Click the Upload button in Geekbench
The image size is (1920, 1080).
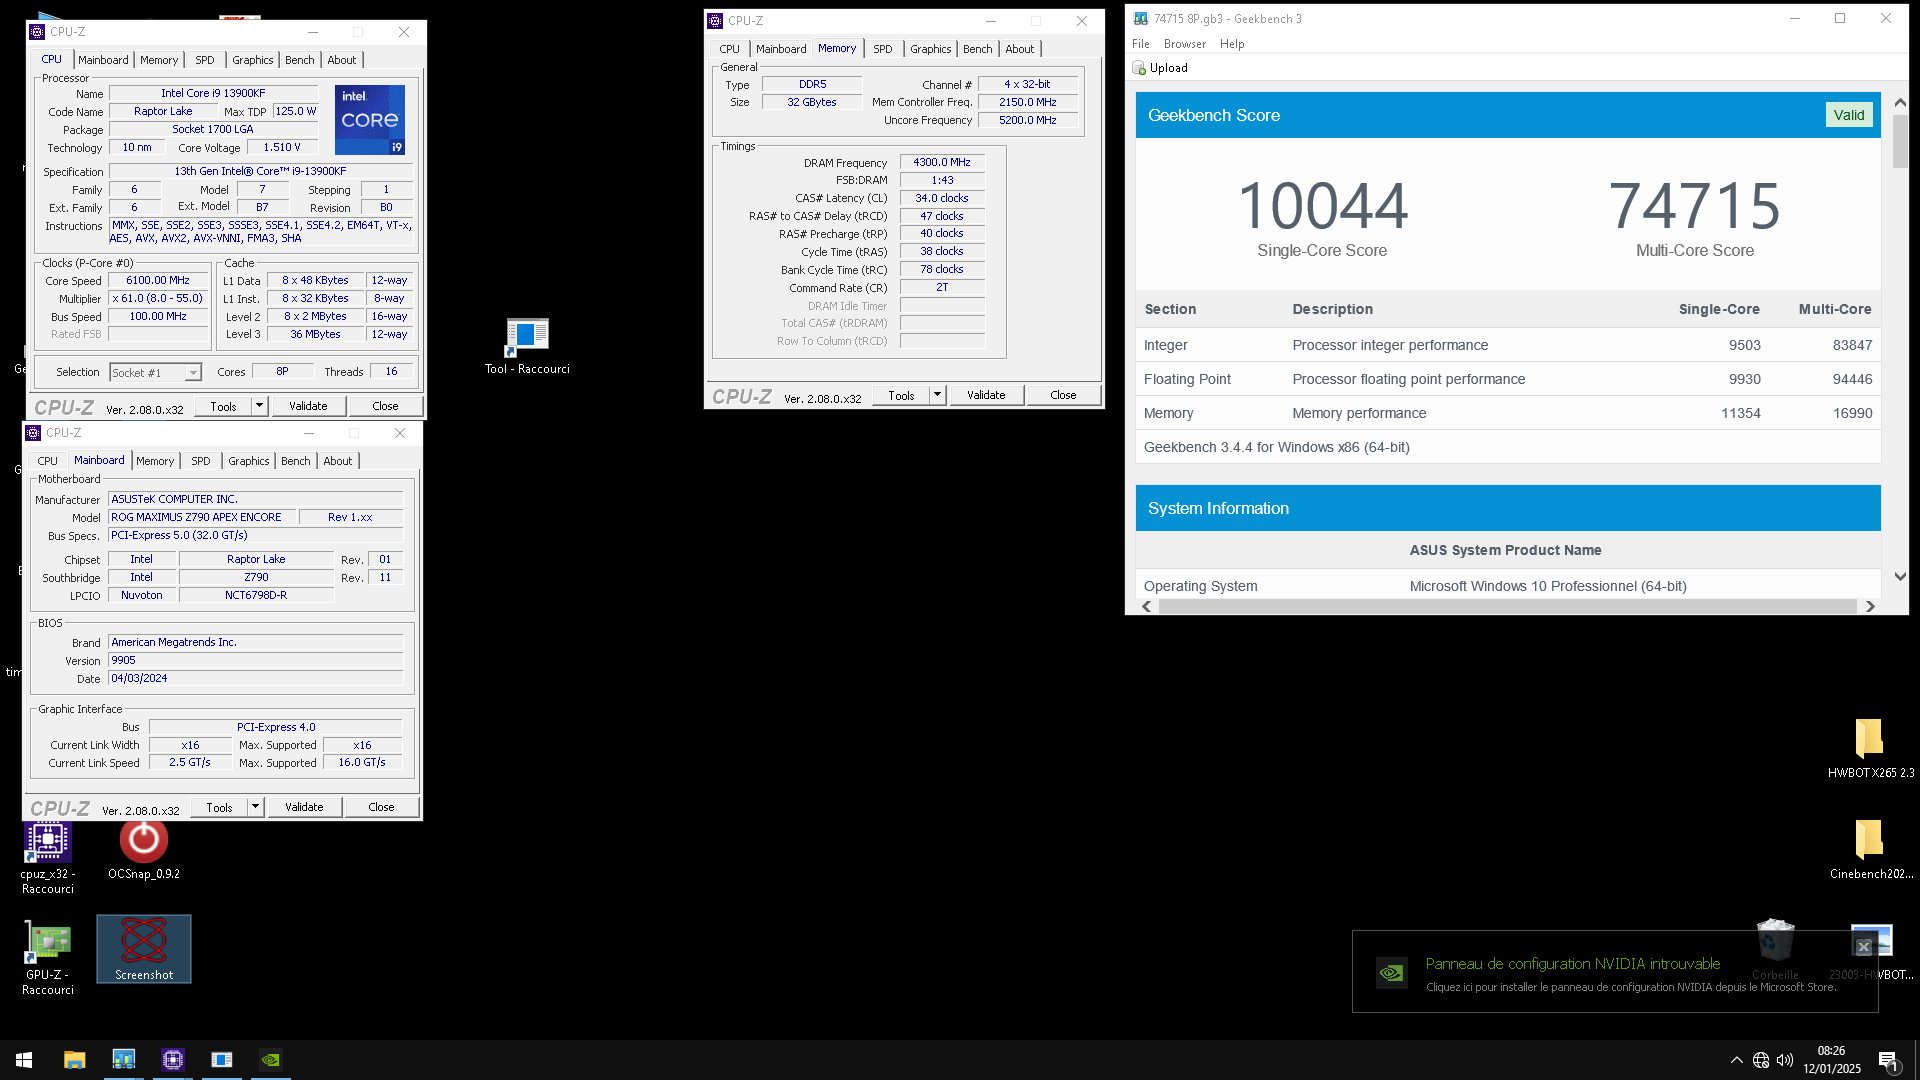coord(1160,68)
